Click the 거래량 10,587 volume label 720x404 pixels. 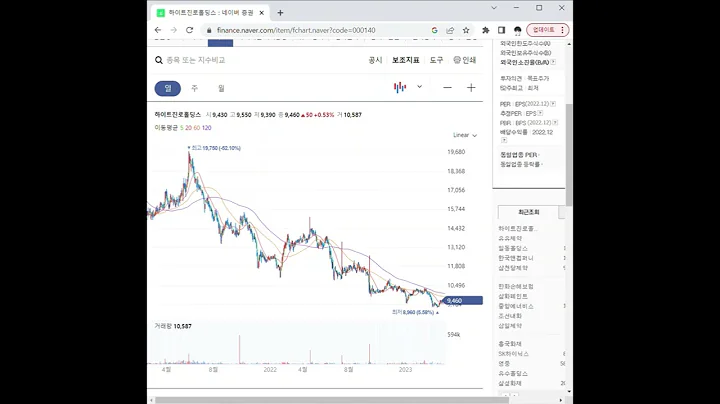[x=173, y=326]
